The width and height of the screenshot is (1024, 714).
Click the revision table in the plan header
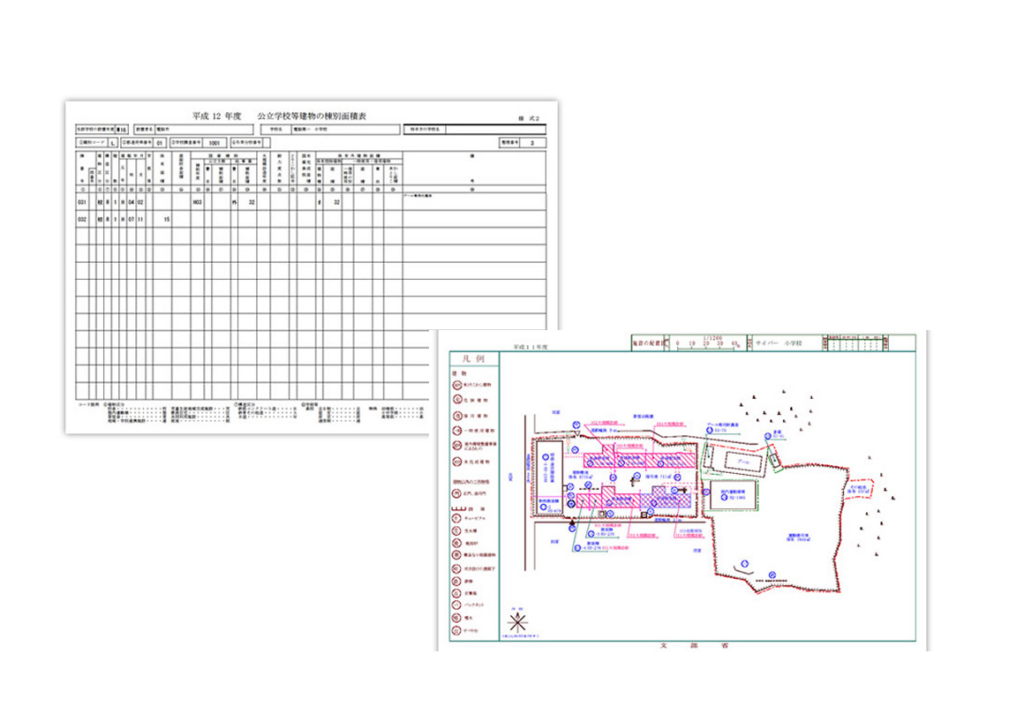(857, 342)
